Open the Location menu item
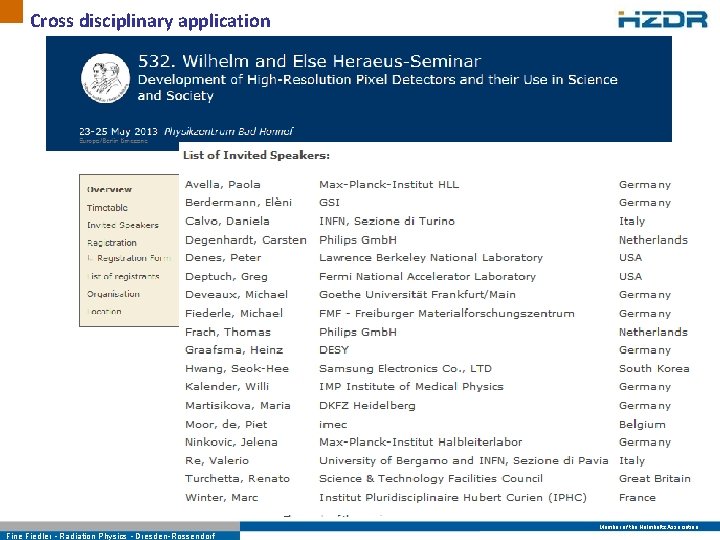 (104, 311)
